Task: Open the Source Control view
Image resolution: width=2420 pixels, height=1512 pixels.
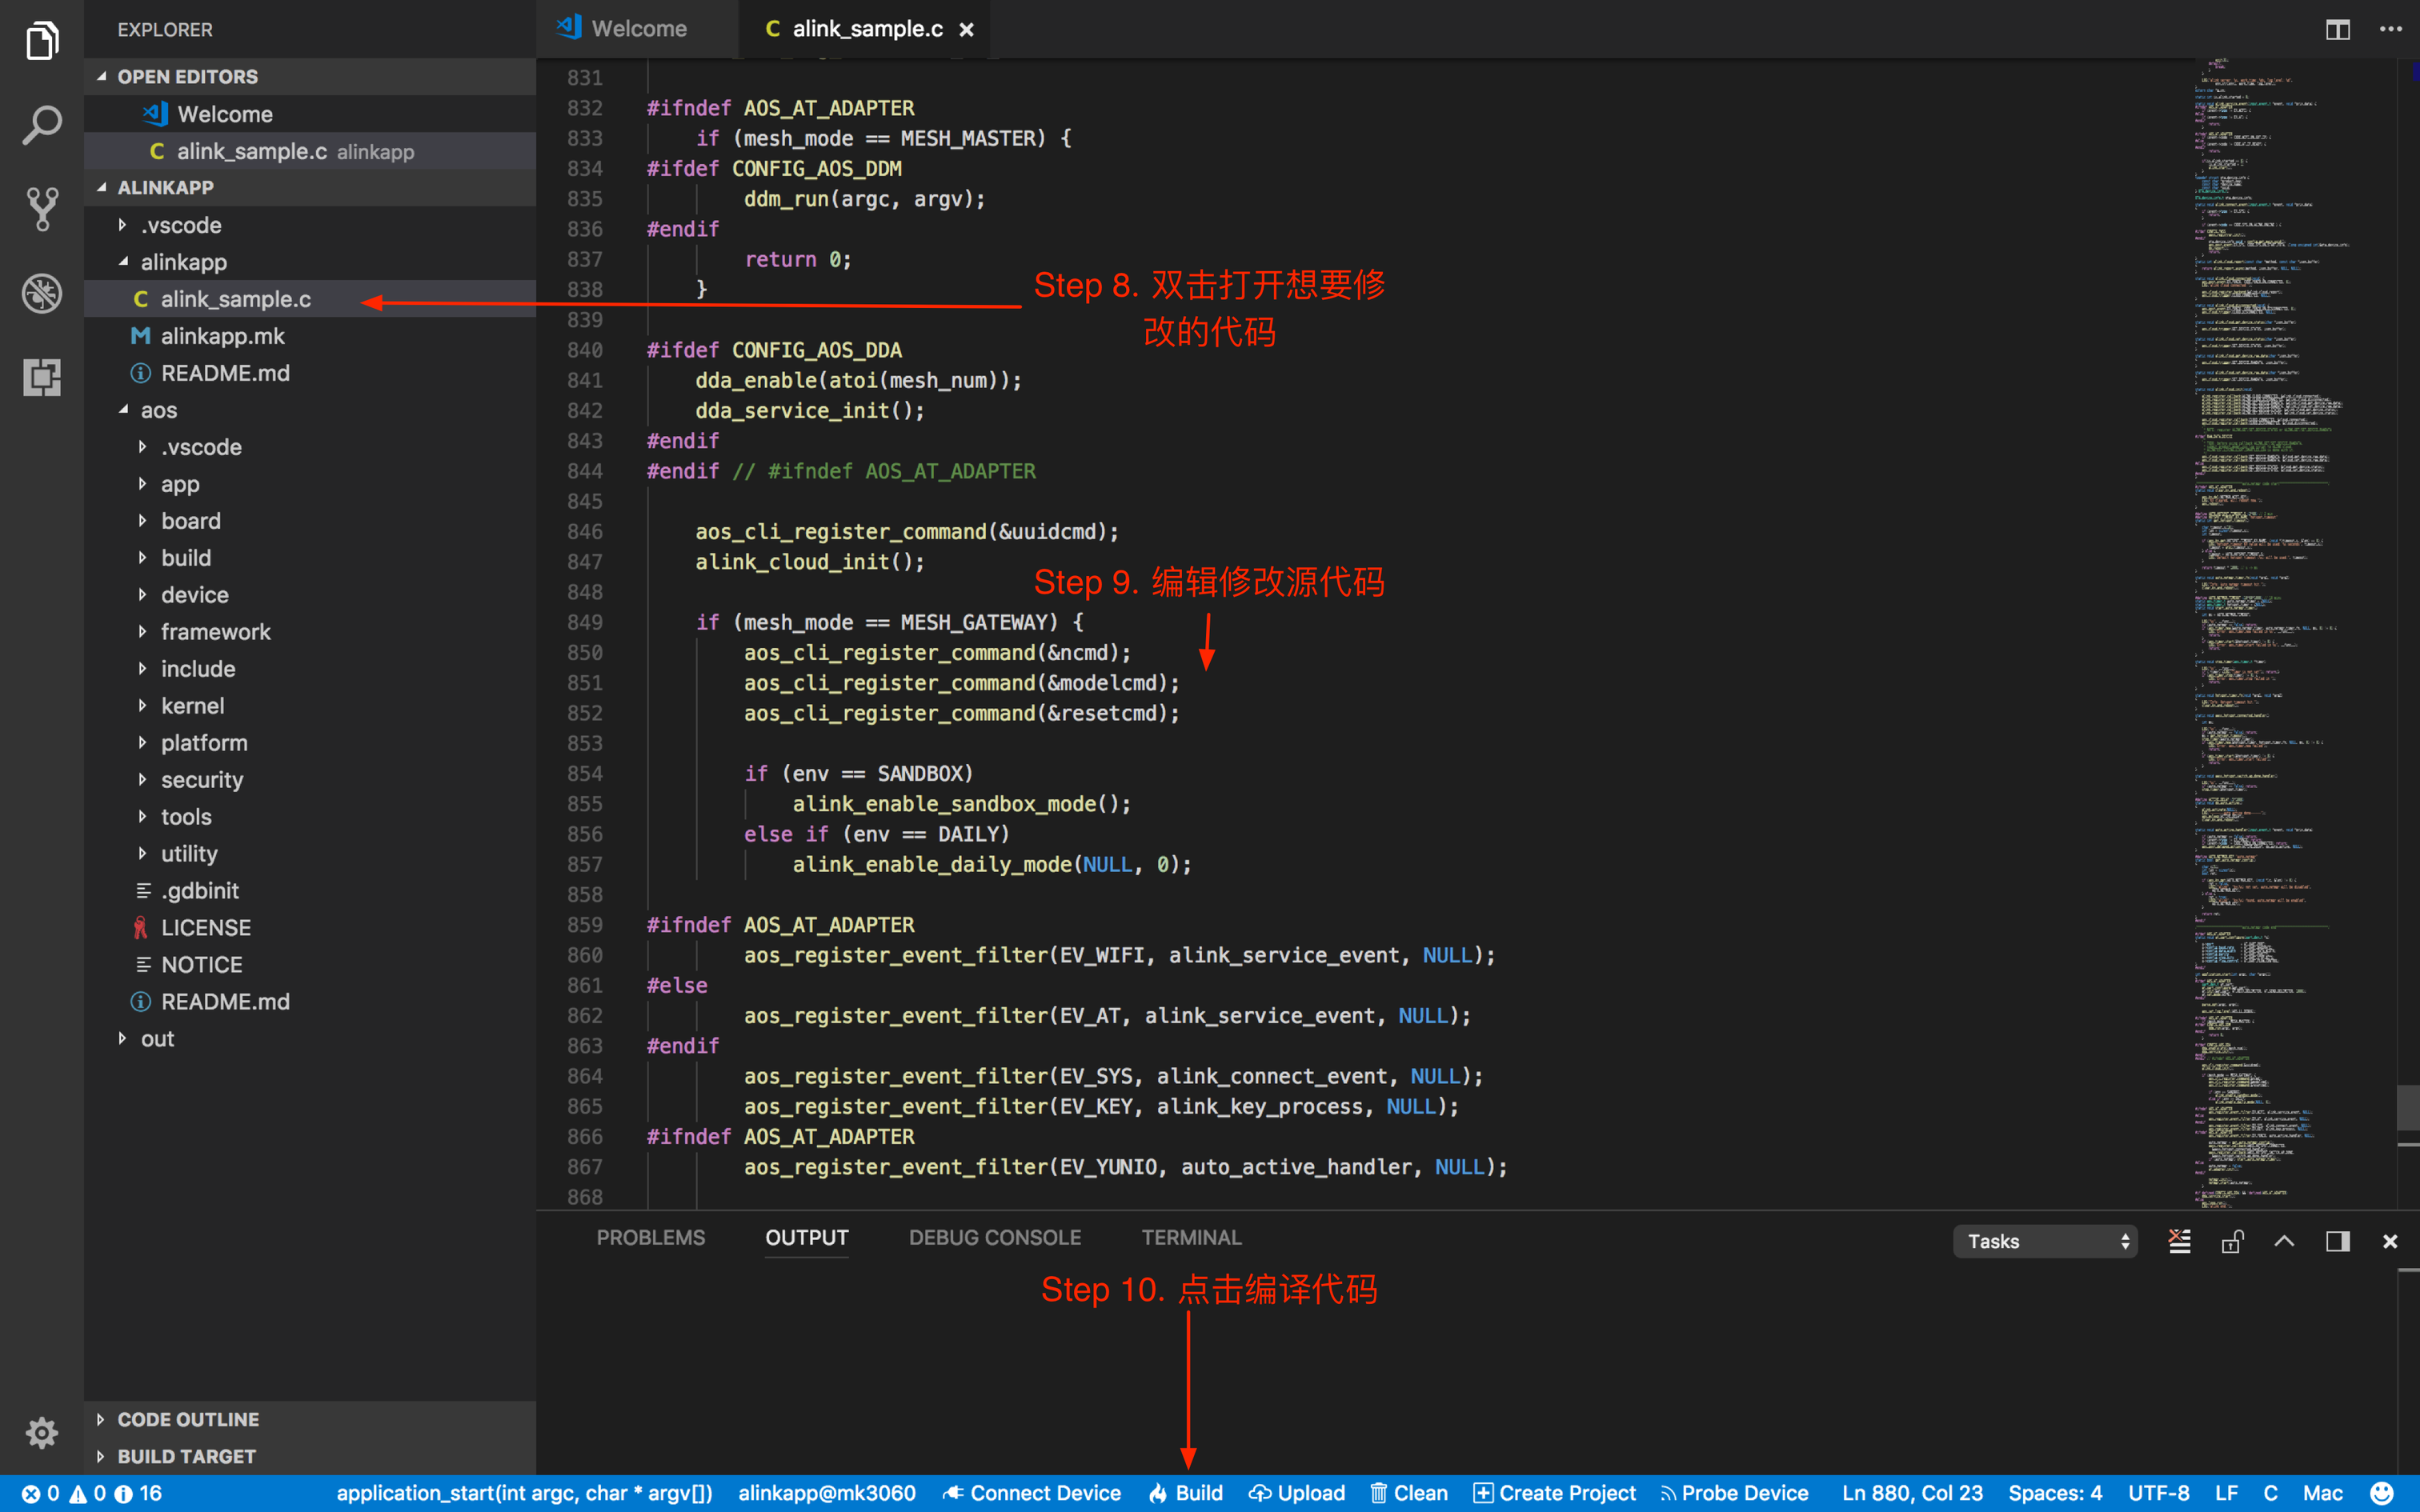Action: pyautogui.click(x=42, y=209)
